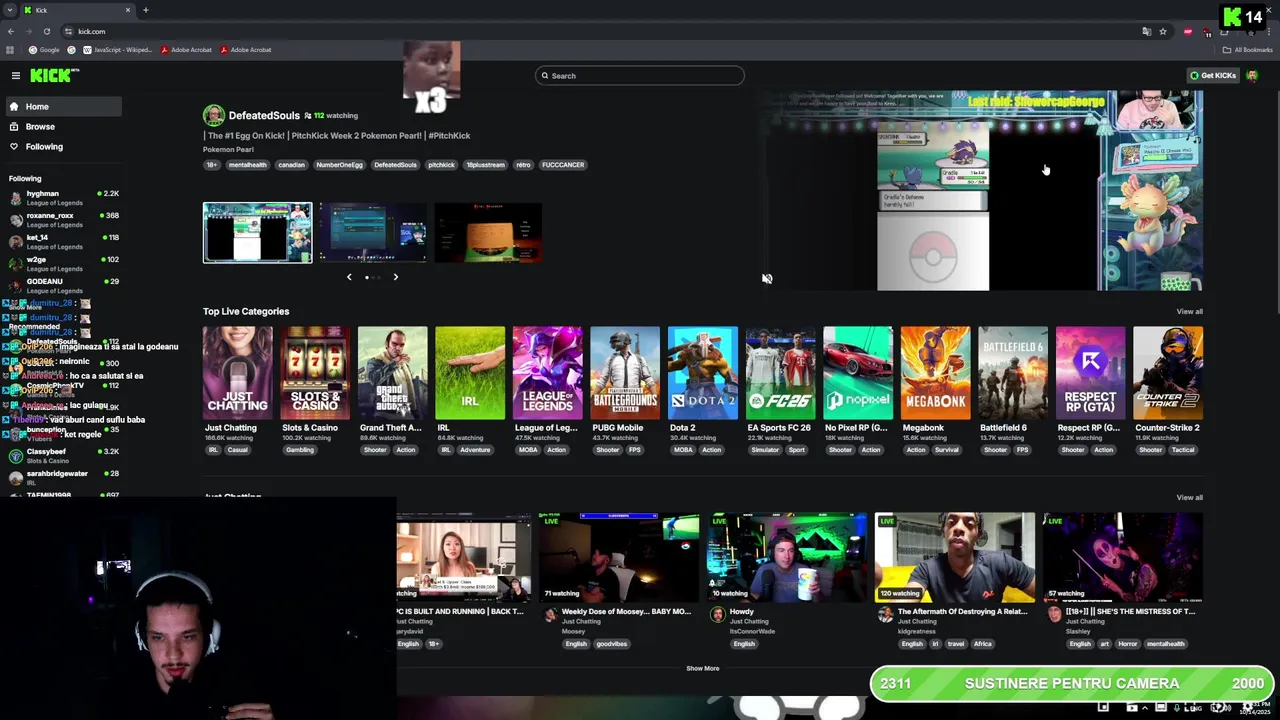This screenshot has height=720, width=1280.
Task: Open Weekly Dose of Moosey stream thumbnail
Action: pyautogui.click(x=619, y=557)
